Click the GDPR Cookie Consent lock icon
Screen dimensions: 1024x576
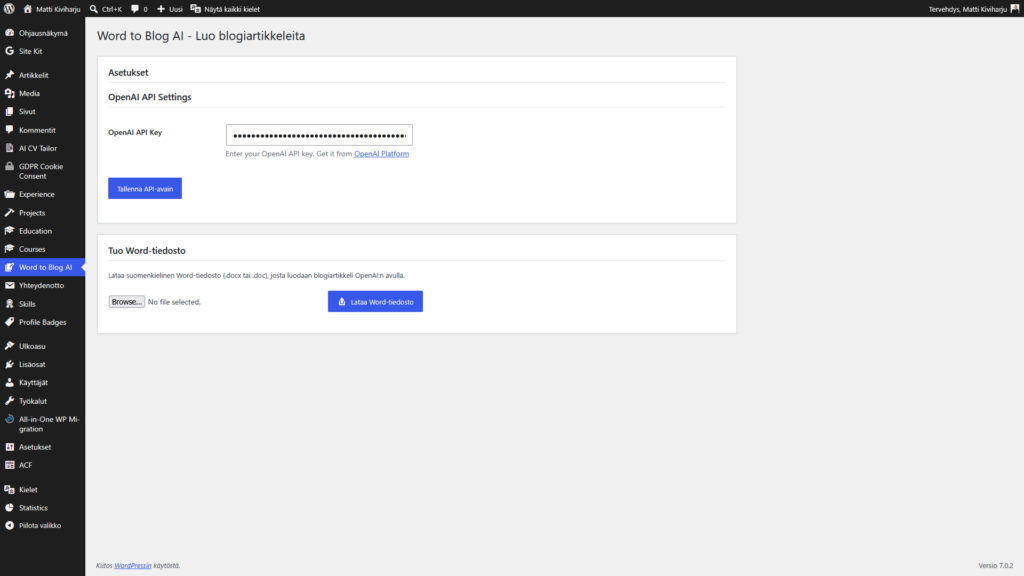coord(9,167)
